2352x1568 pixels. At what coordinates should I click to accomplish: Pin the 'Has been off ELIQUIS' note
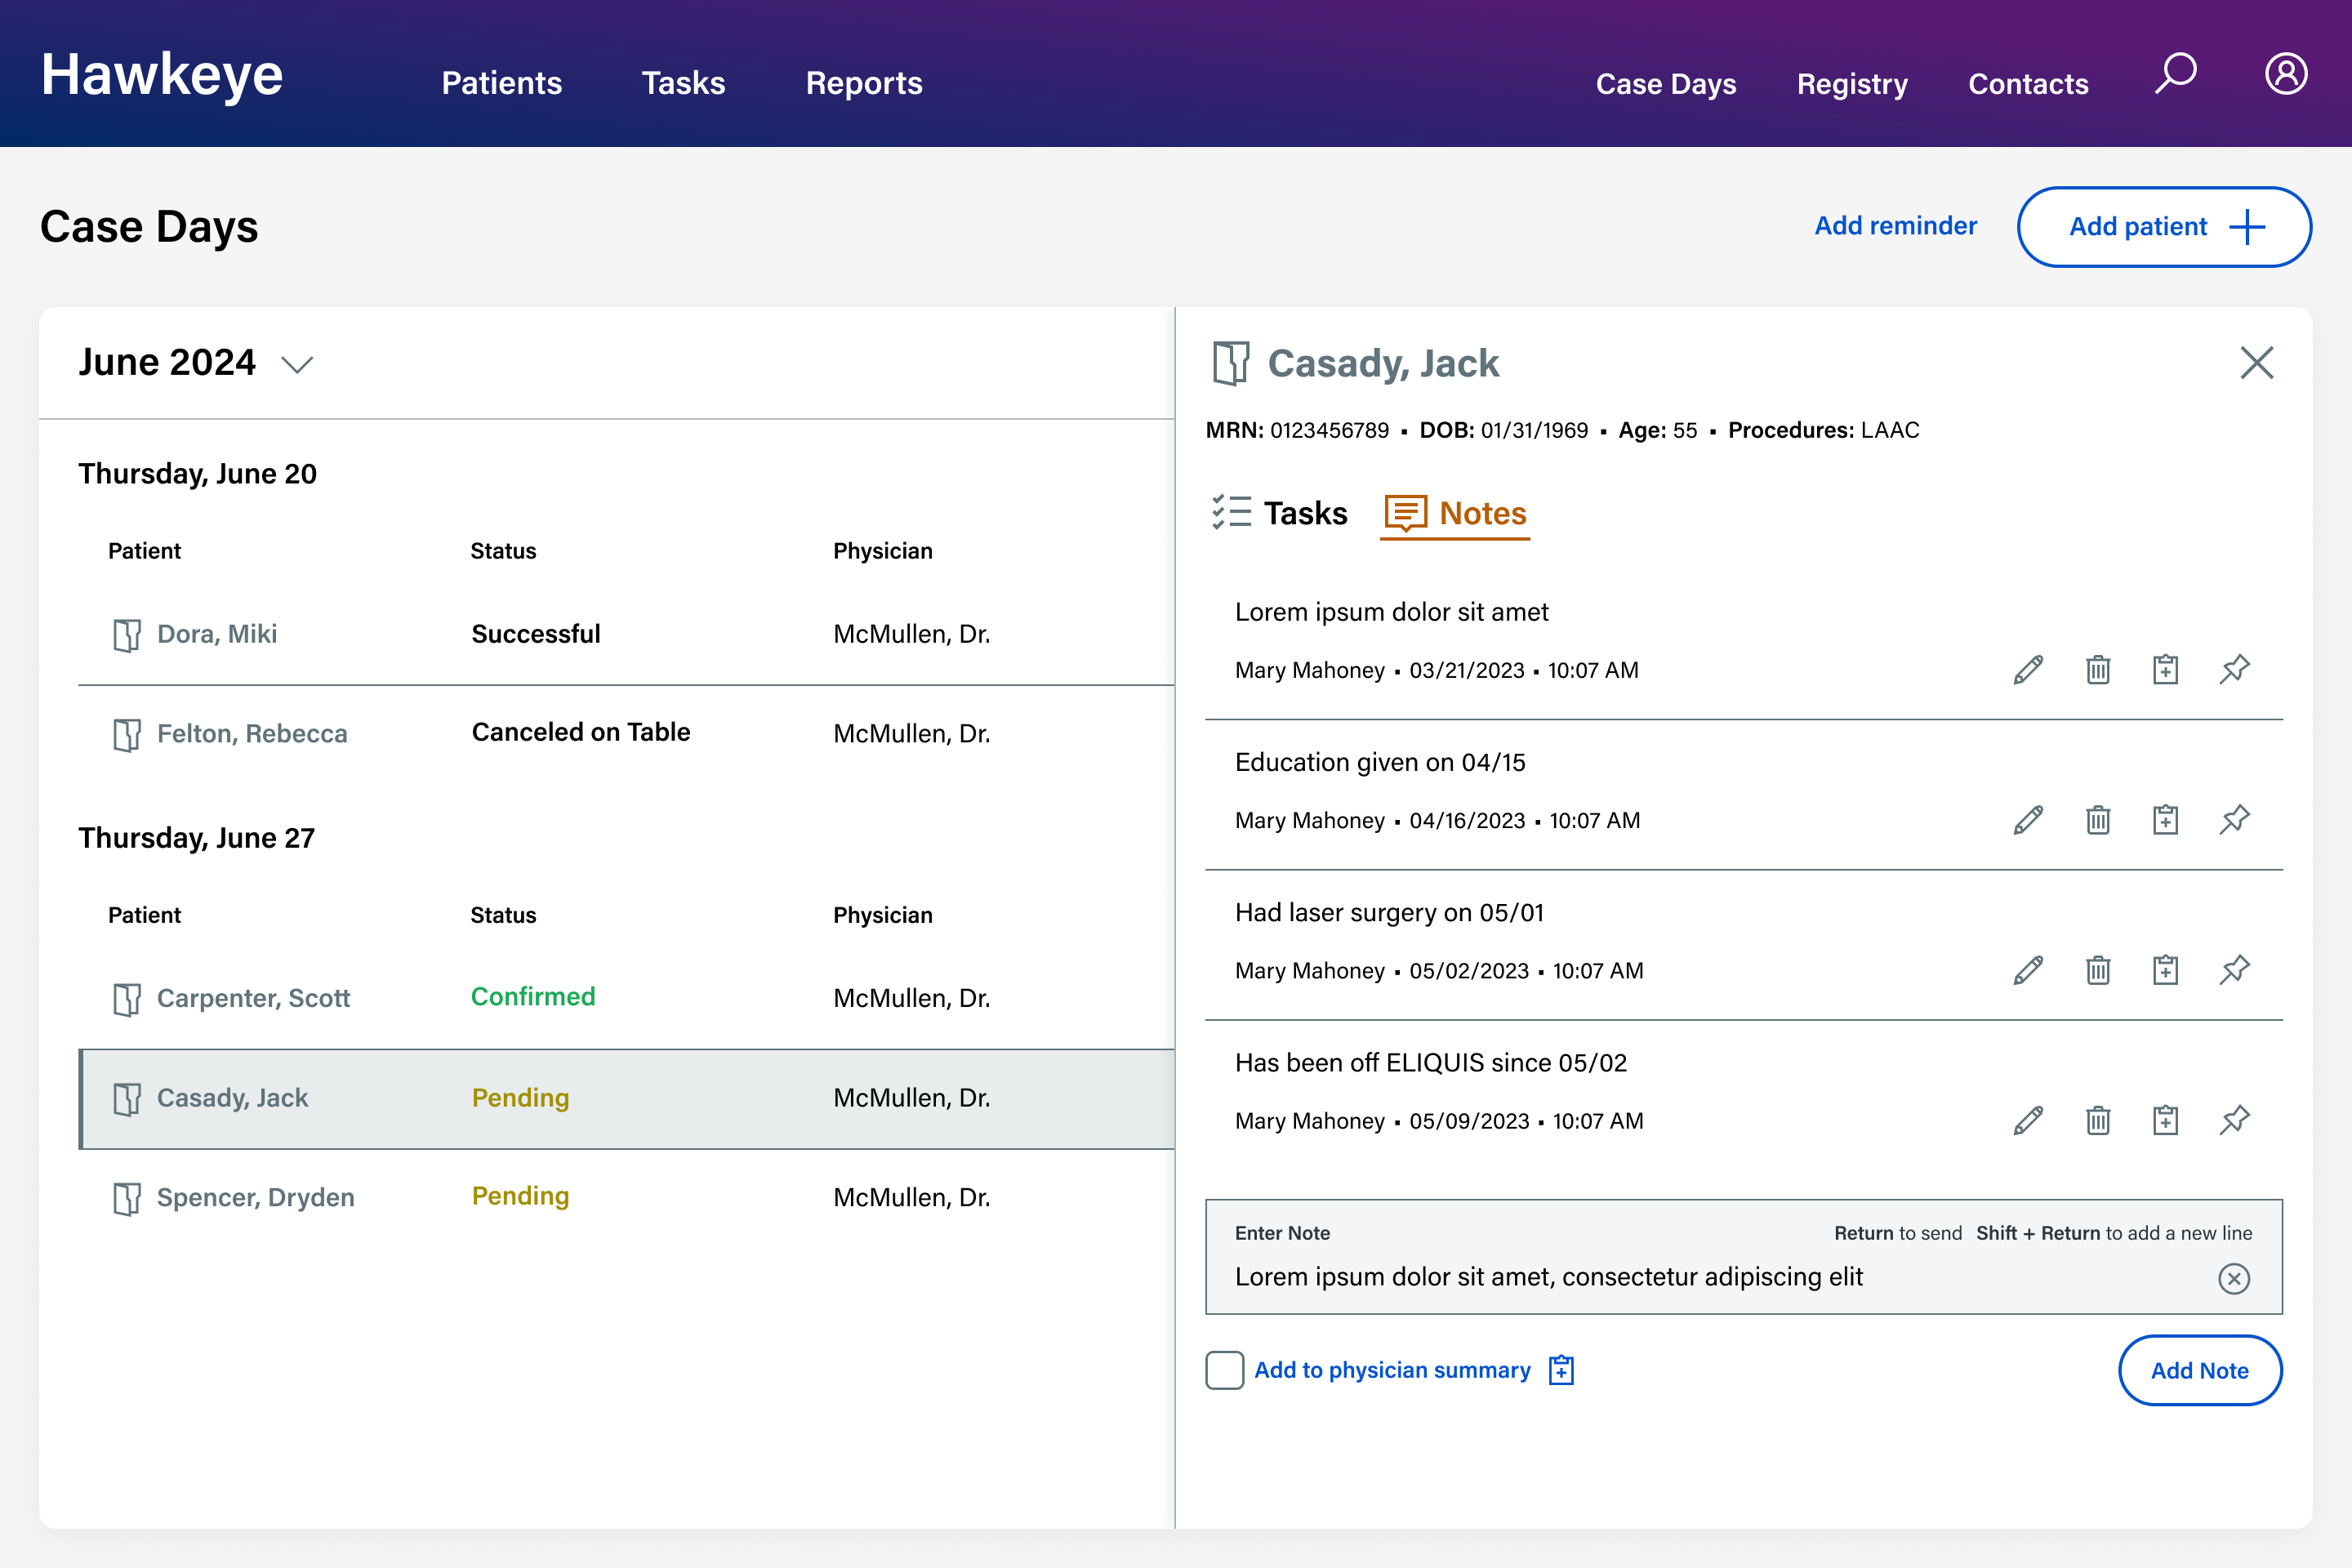[2234, 1120]
